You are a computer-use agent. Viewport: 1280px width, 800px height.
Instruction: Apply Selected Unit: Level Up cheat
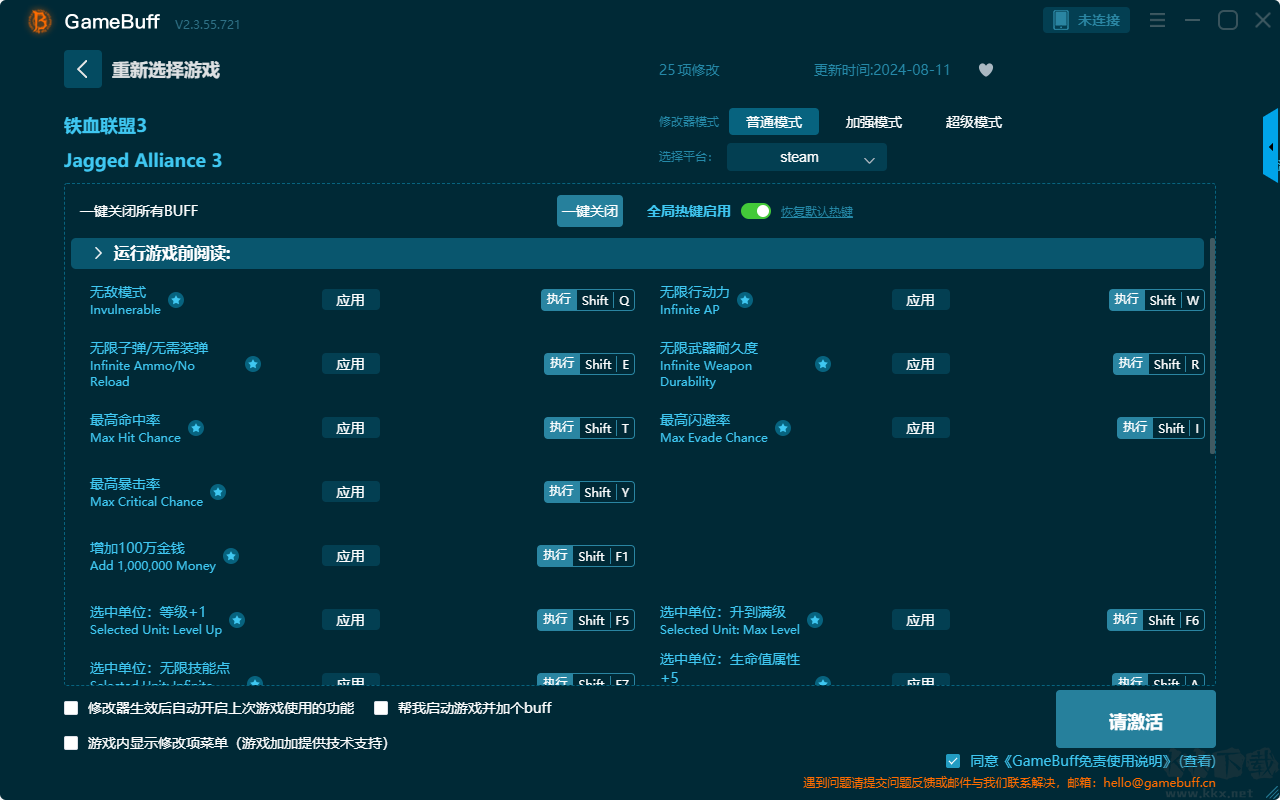[351, 620]
